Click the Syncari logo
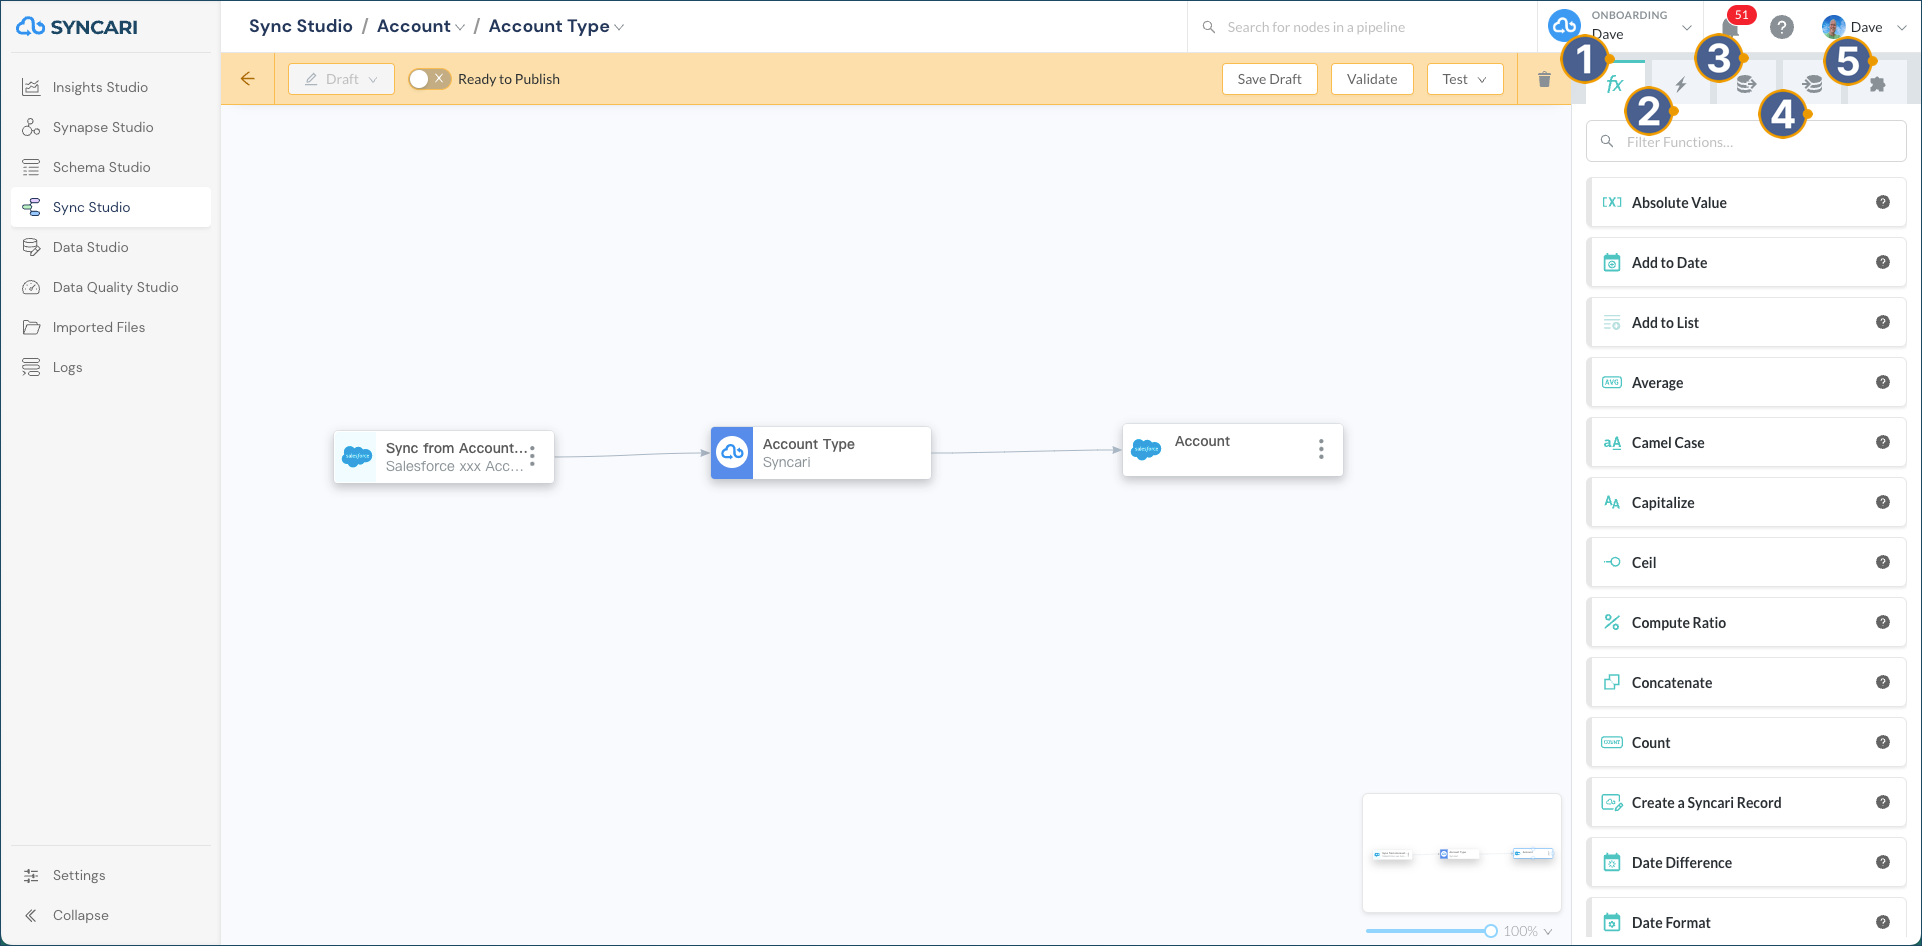Screen dimensions: 1922x946 click(x=77, y=27)
